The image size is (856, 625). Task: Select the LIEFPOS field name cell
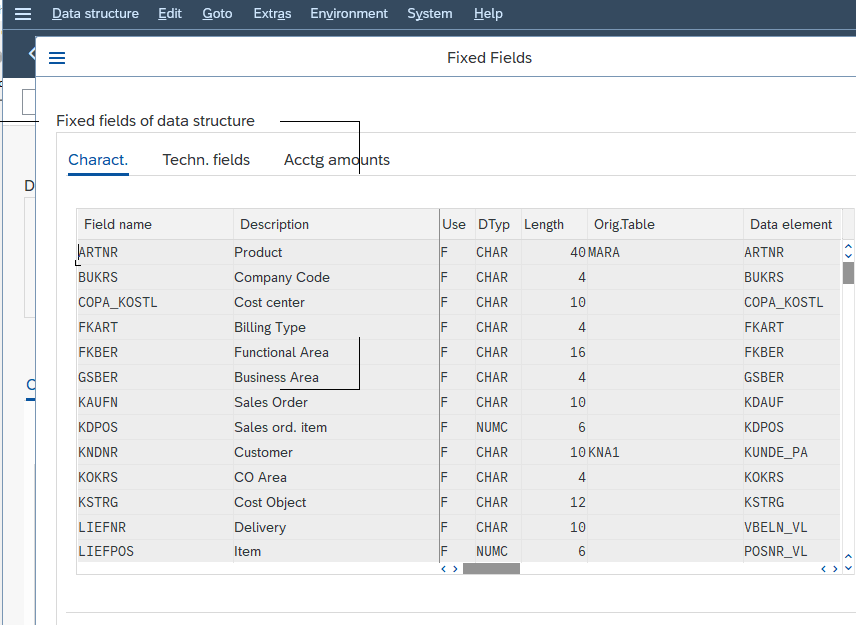[x=155, y=552]
